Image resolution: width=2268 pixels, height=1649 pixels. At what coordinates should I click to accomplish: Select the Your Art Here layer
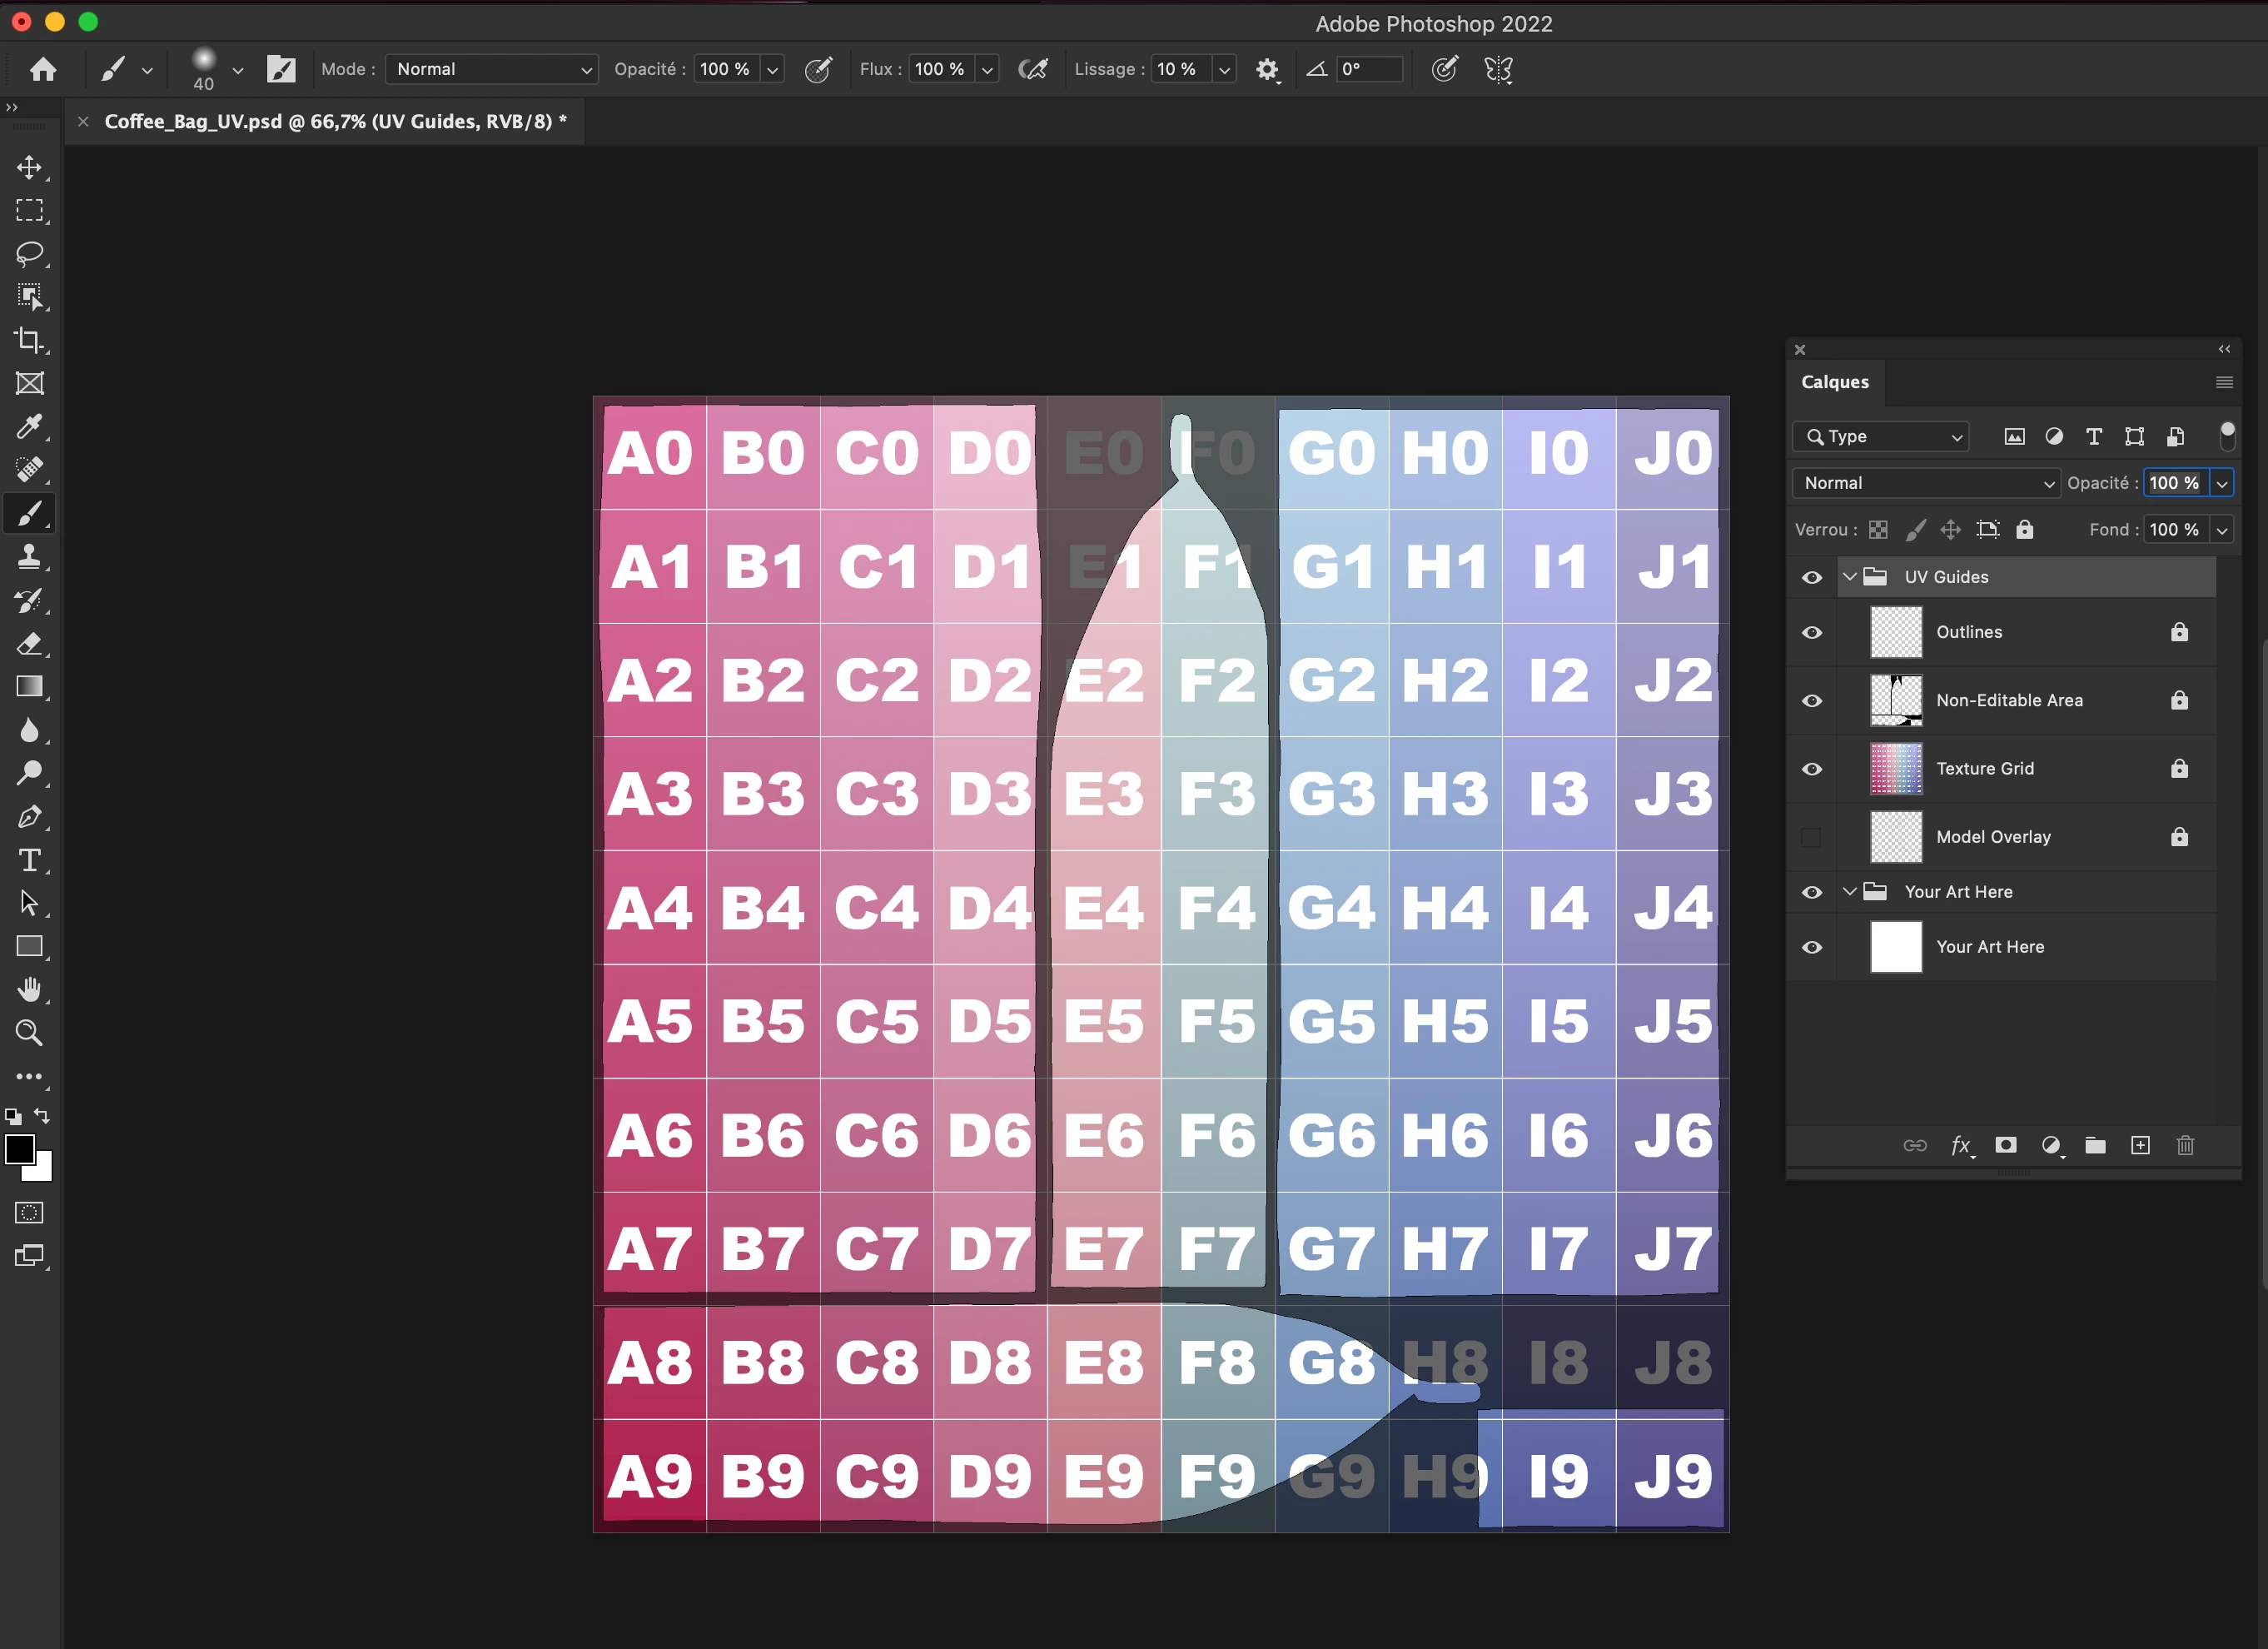1989,947
